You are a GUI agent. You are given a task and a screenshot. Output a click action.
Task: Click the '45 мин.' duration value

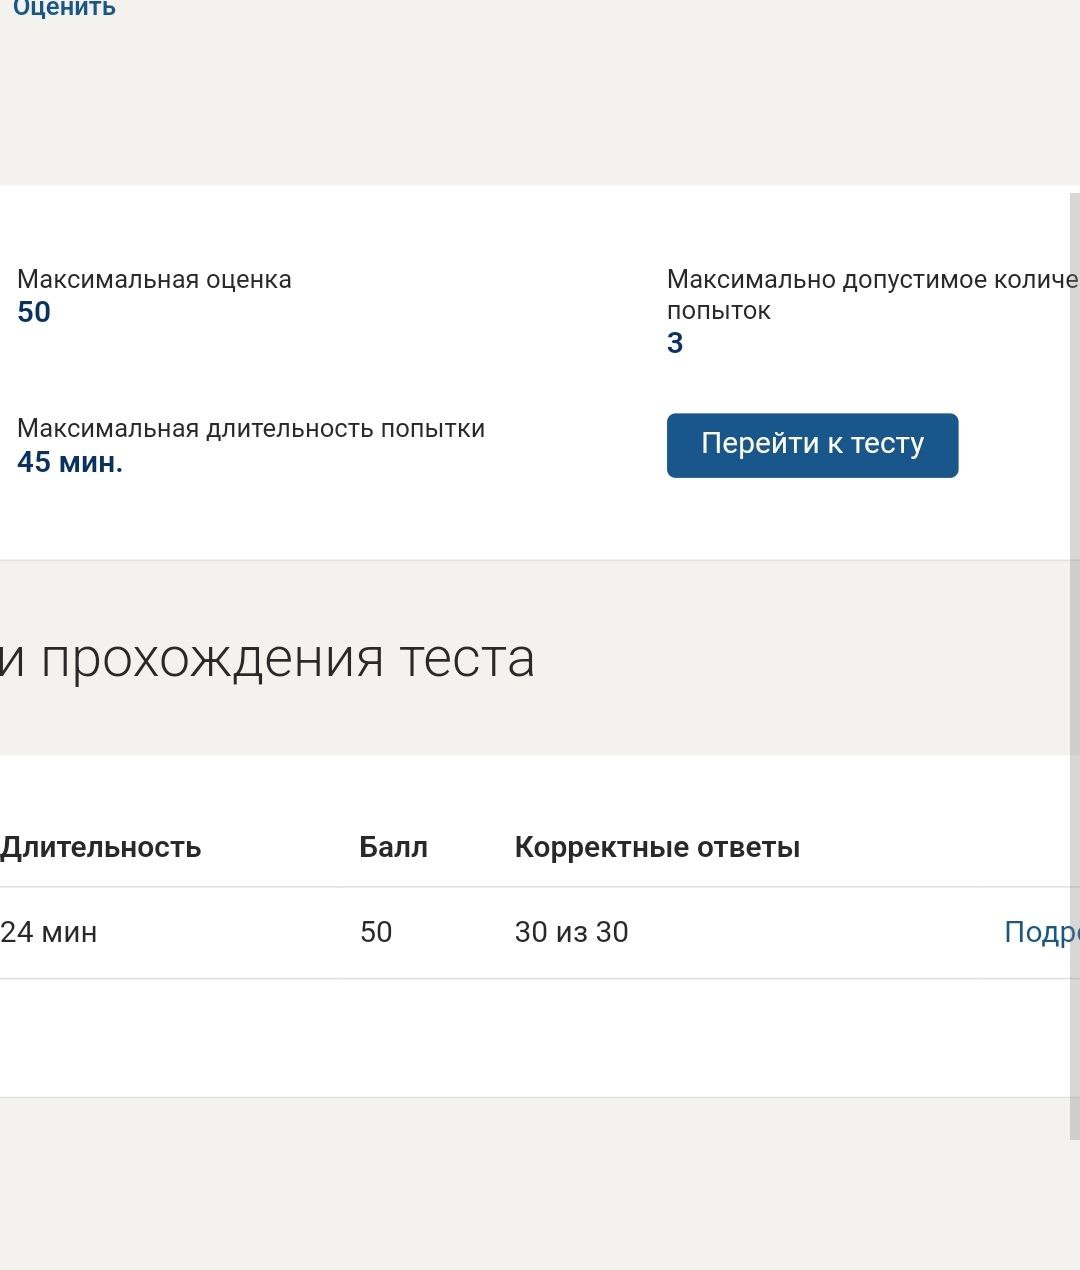[70, 462]
